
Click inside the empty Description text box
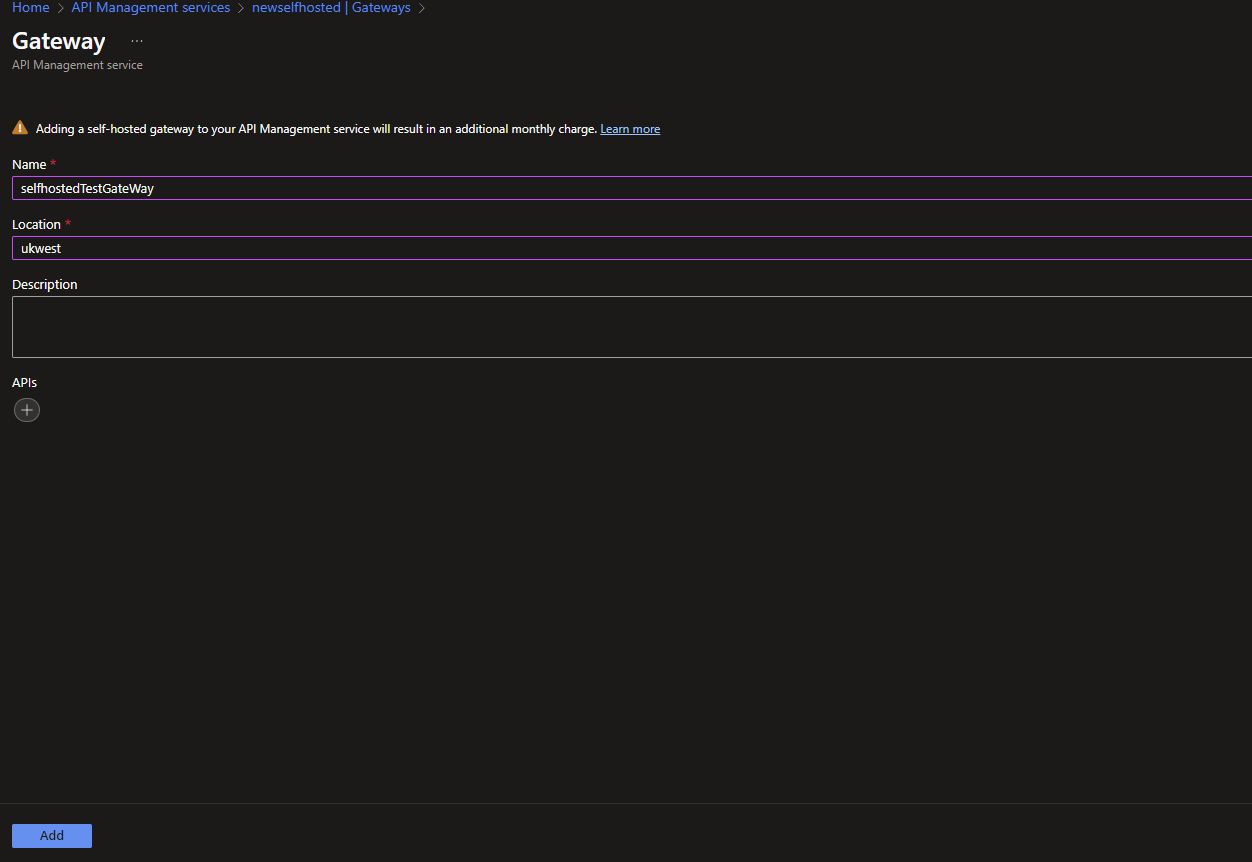pos(630,327)
